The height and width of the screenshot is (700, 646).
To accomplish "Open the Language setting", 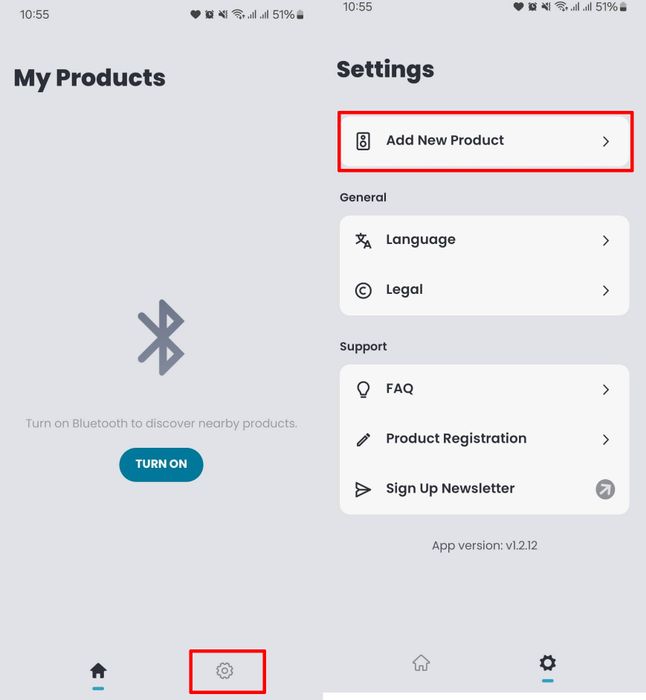I will point(485,240).
